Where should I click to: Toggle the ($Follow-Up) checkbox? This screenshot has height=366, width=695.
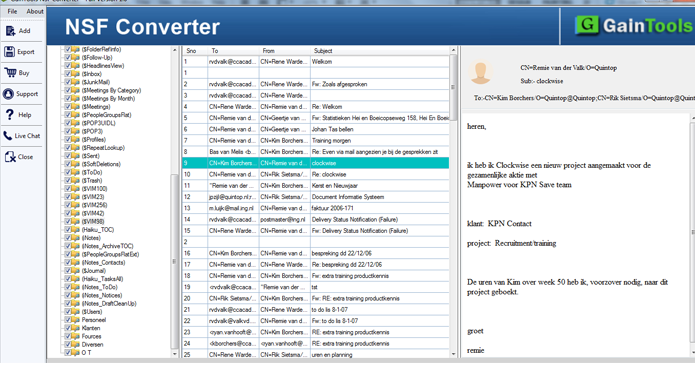tap(68, 58)
